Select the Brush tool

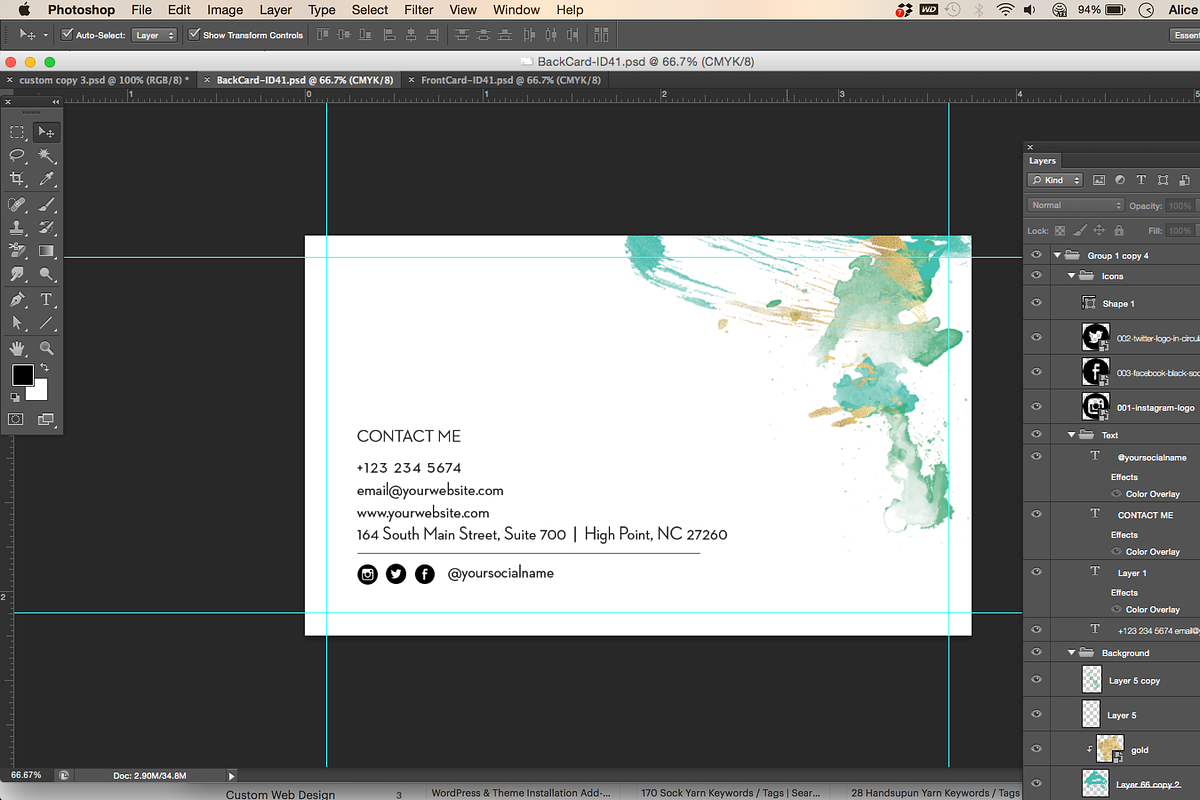coord(46,204)
